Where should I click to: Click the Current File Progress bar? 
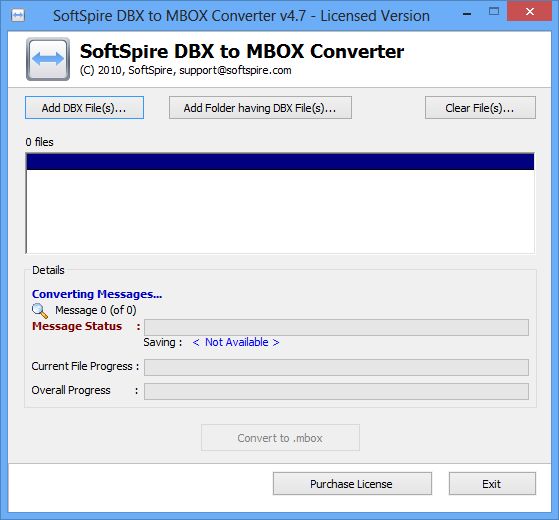point(336,367)
